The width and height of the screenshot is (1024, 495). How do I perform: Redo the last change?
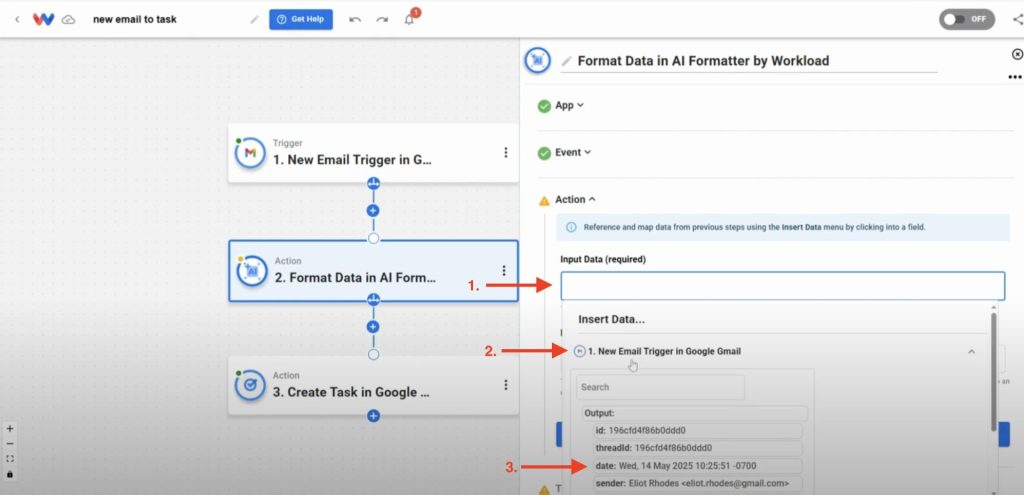click(382, 20)
